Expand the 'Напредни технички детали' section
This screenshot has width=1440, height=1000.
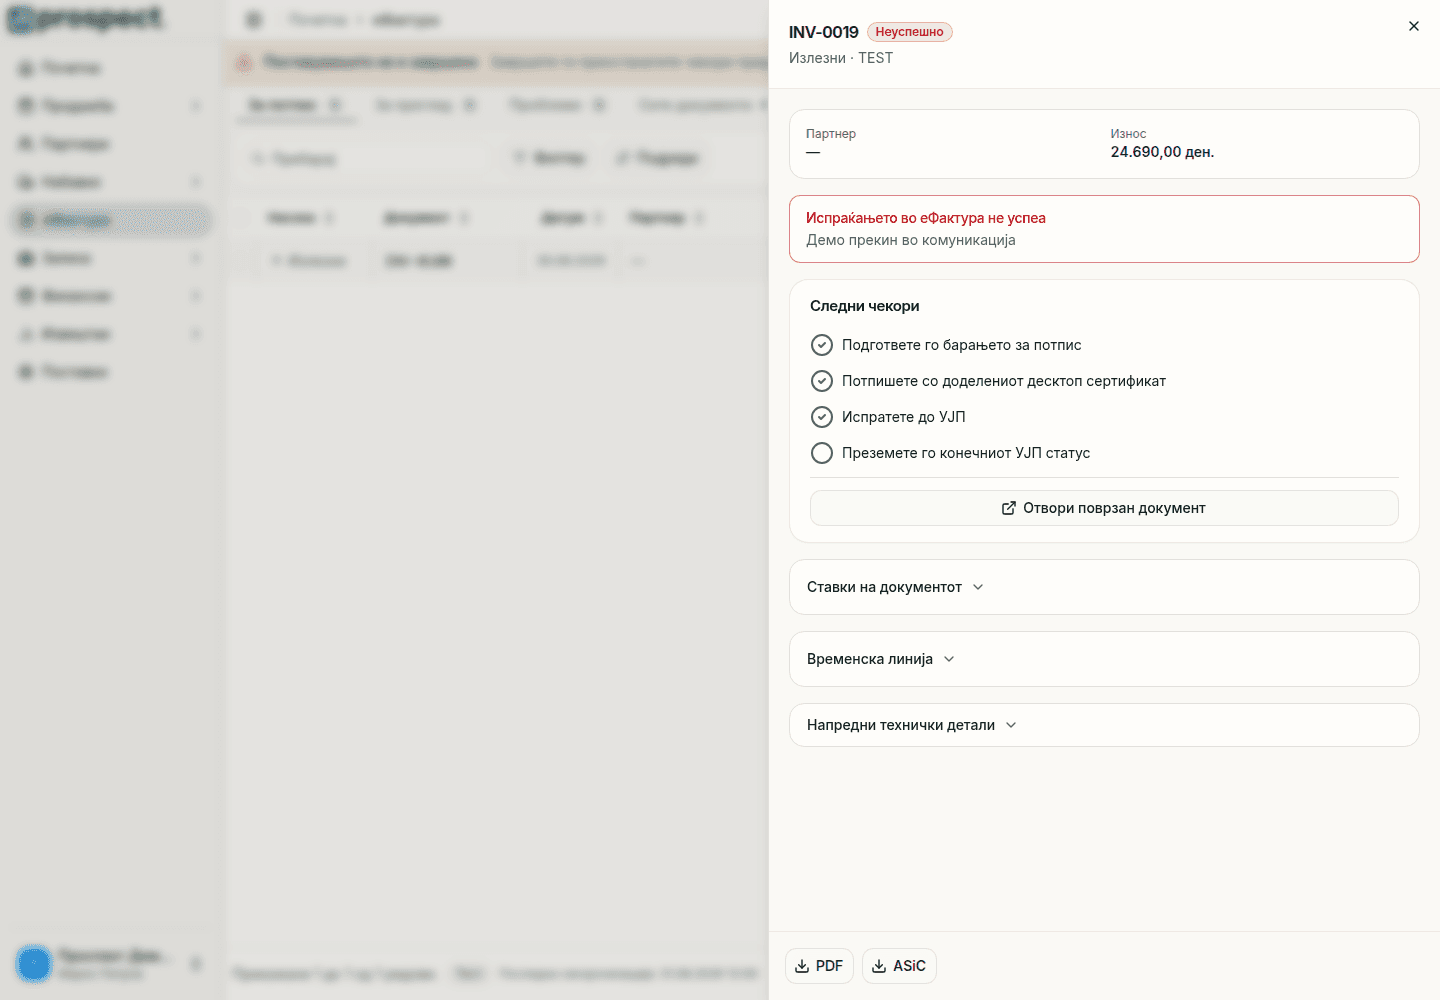pyautogui.click(x=1104, y=725)
